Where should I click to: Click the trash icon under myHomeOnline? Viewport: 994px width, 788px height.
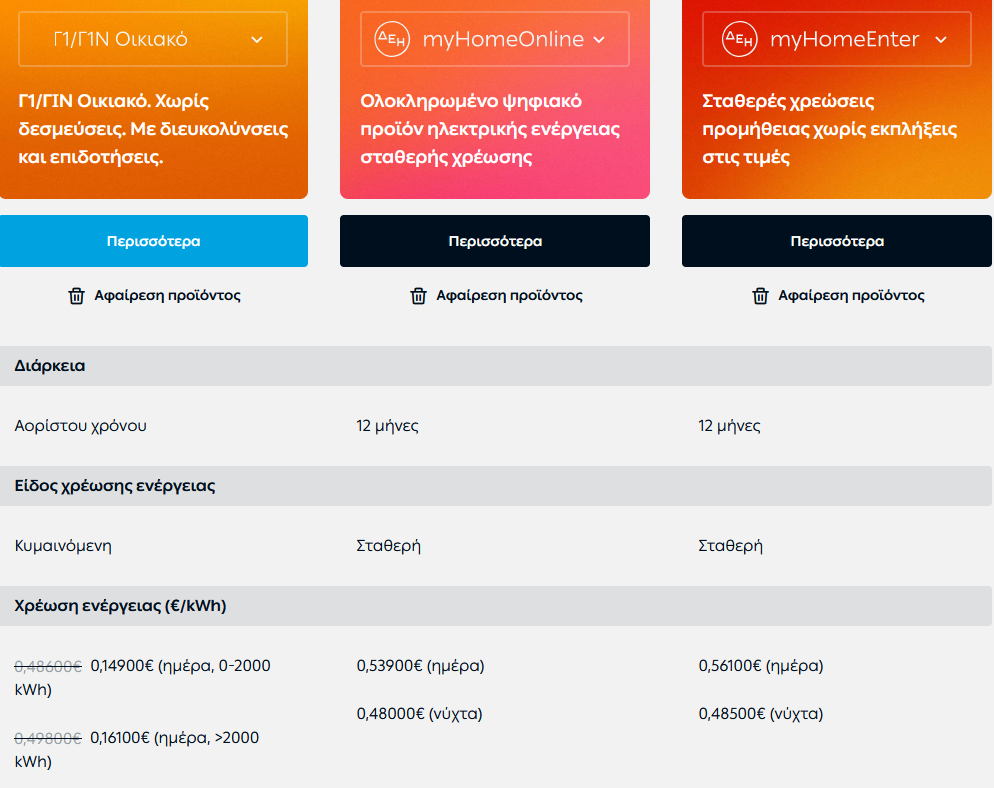click(418, 296)
